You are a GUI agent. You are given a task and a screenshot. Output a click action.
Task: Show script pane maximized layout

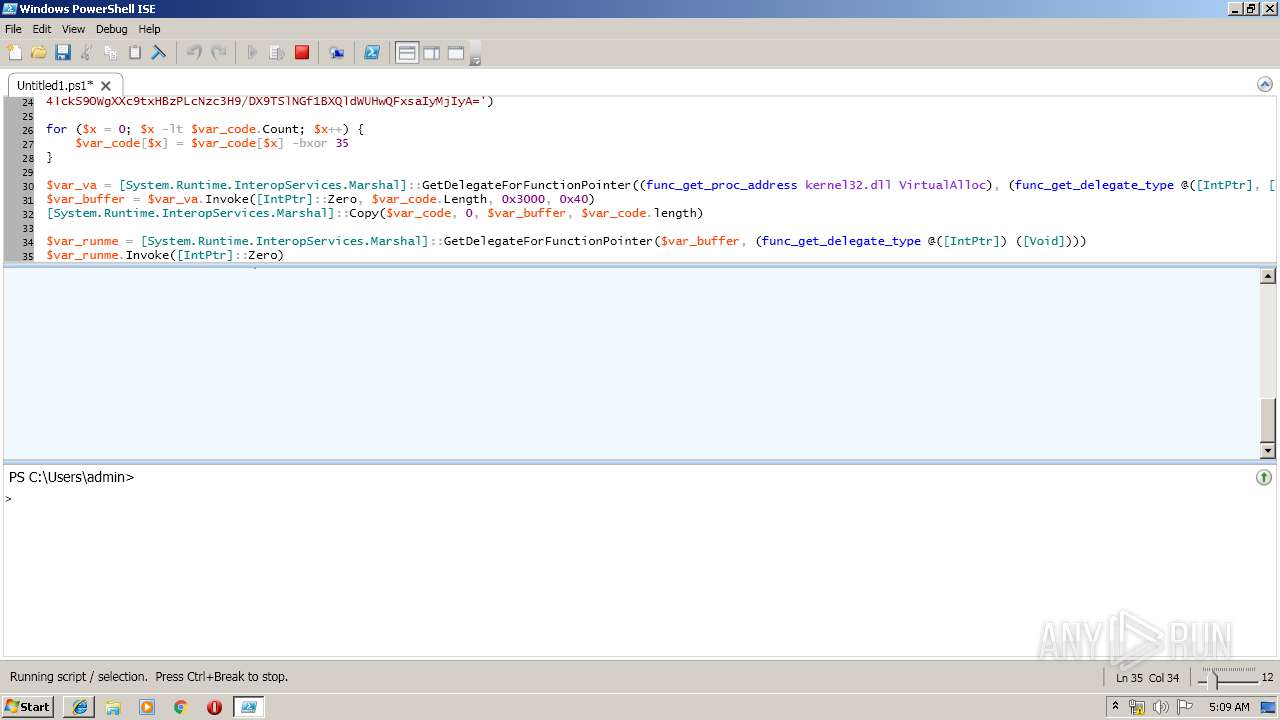pos(456,53)
